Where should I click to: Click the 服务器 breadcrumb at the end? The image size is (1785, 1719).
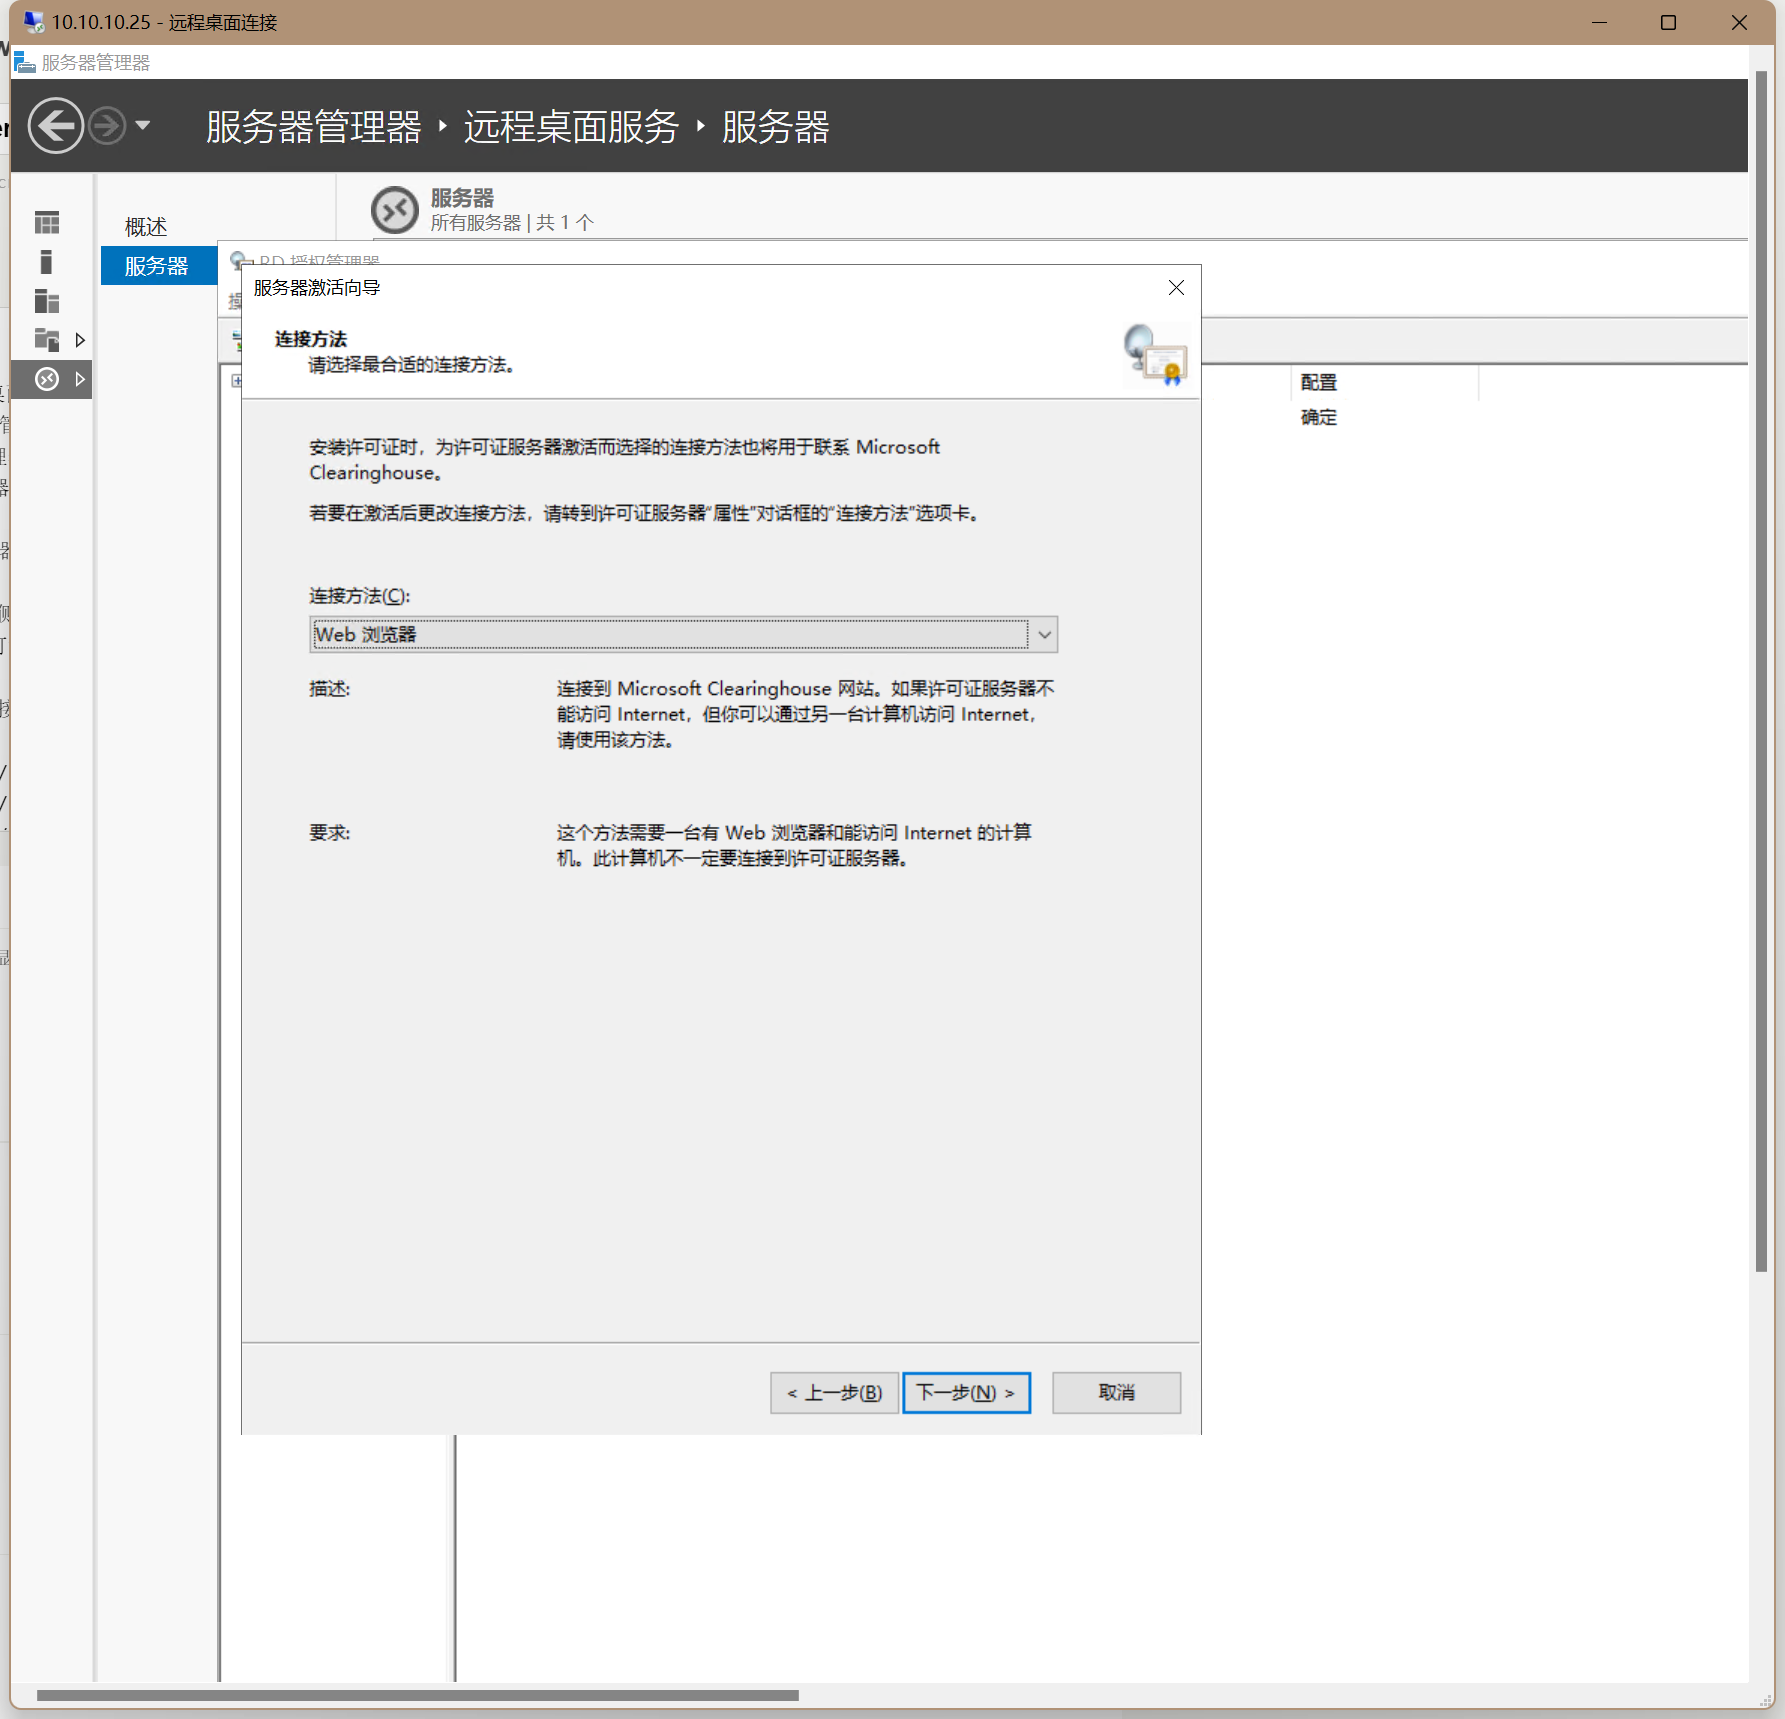[x=776, y=127]
